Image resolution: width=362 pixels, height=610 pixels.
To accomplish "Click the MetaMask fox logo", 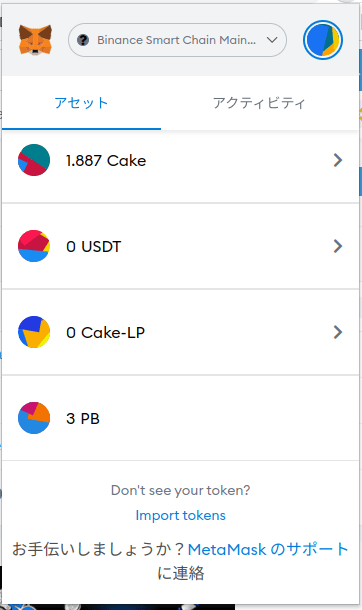I will [x=35, y=40].
